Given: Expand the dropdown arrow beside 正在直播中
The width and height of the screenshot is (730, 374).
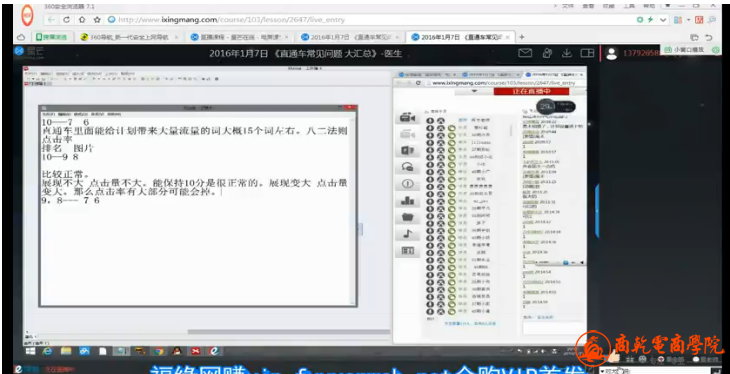Looking at the screenshot, I should click(x=474, y=91).
